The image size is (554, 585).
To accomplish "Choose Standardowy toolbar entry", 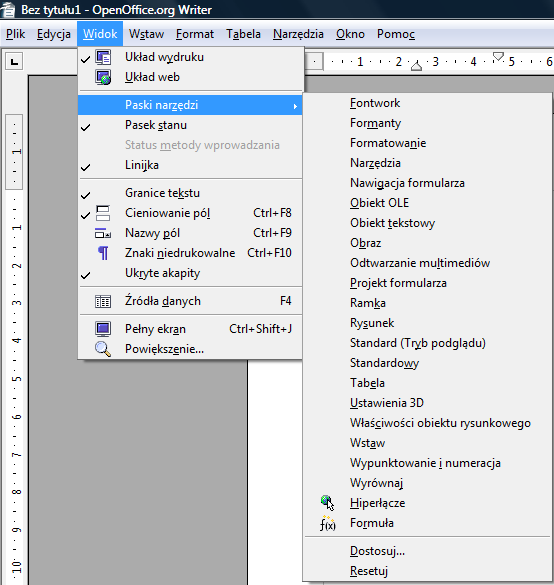I will pyautogui.click(x=384, y=363).
